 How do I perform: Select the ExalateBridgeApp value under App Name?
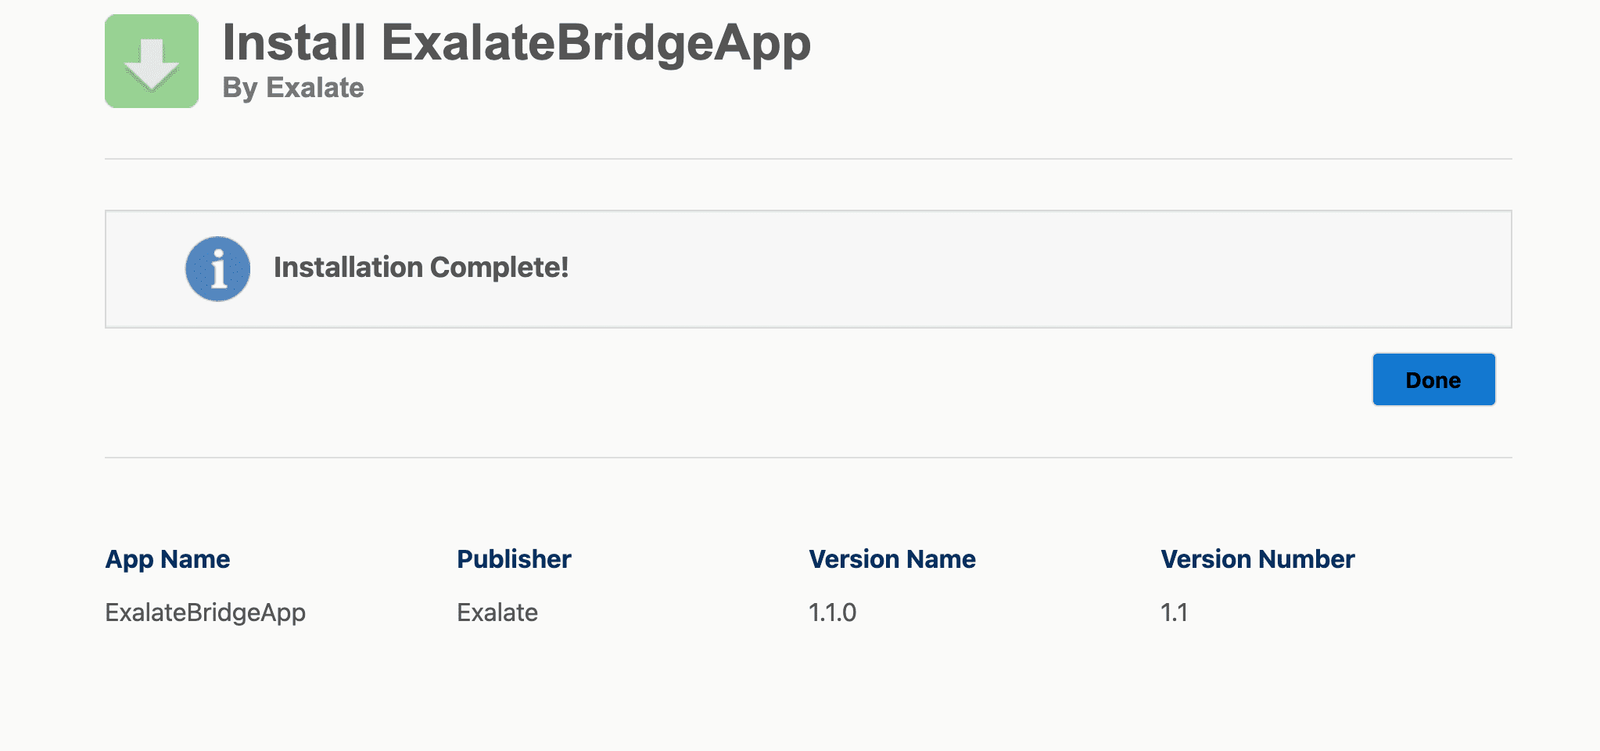[205, 612]
